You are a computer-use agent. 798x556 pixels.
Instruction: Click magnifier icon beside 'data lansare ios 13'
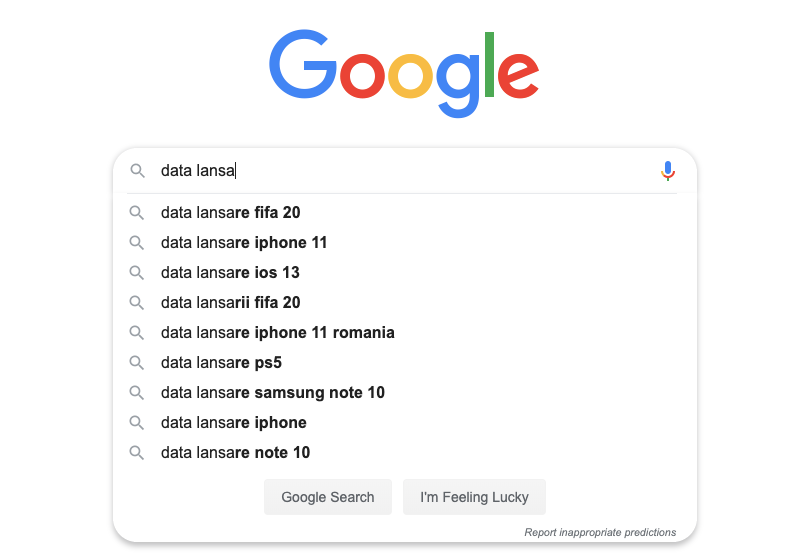tap(137, 272)
